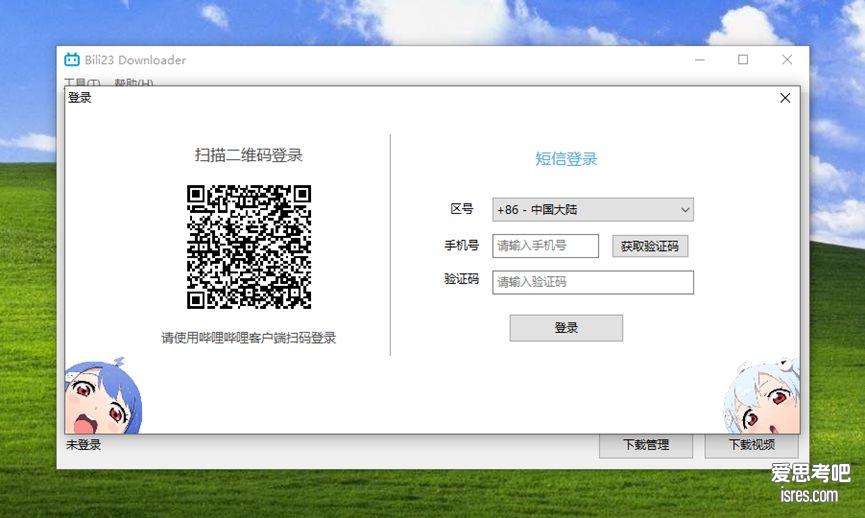
Task: Maximize the Bili23 Downloader window
Action: (x=743, y=60)
